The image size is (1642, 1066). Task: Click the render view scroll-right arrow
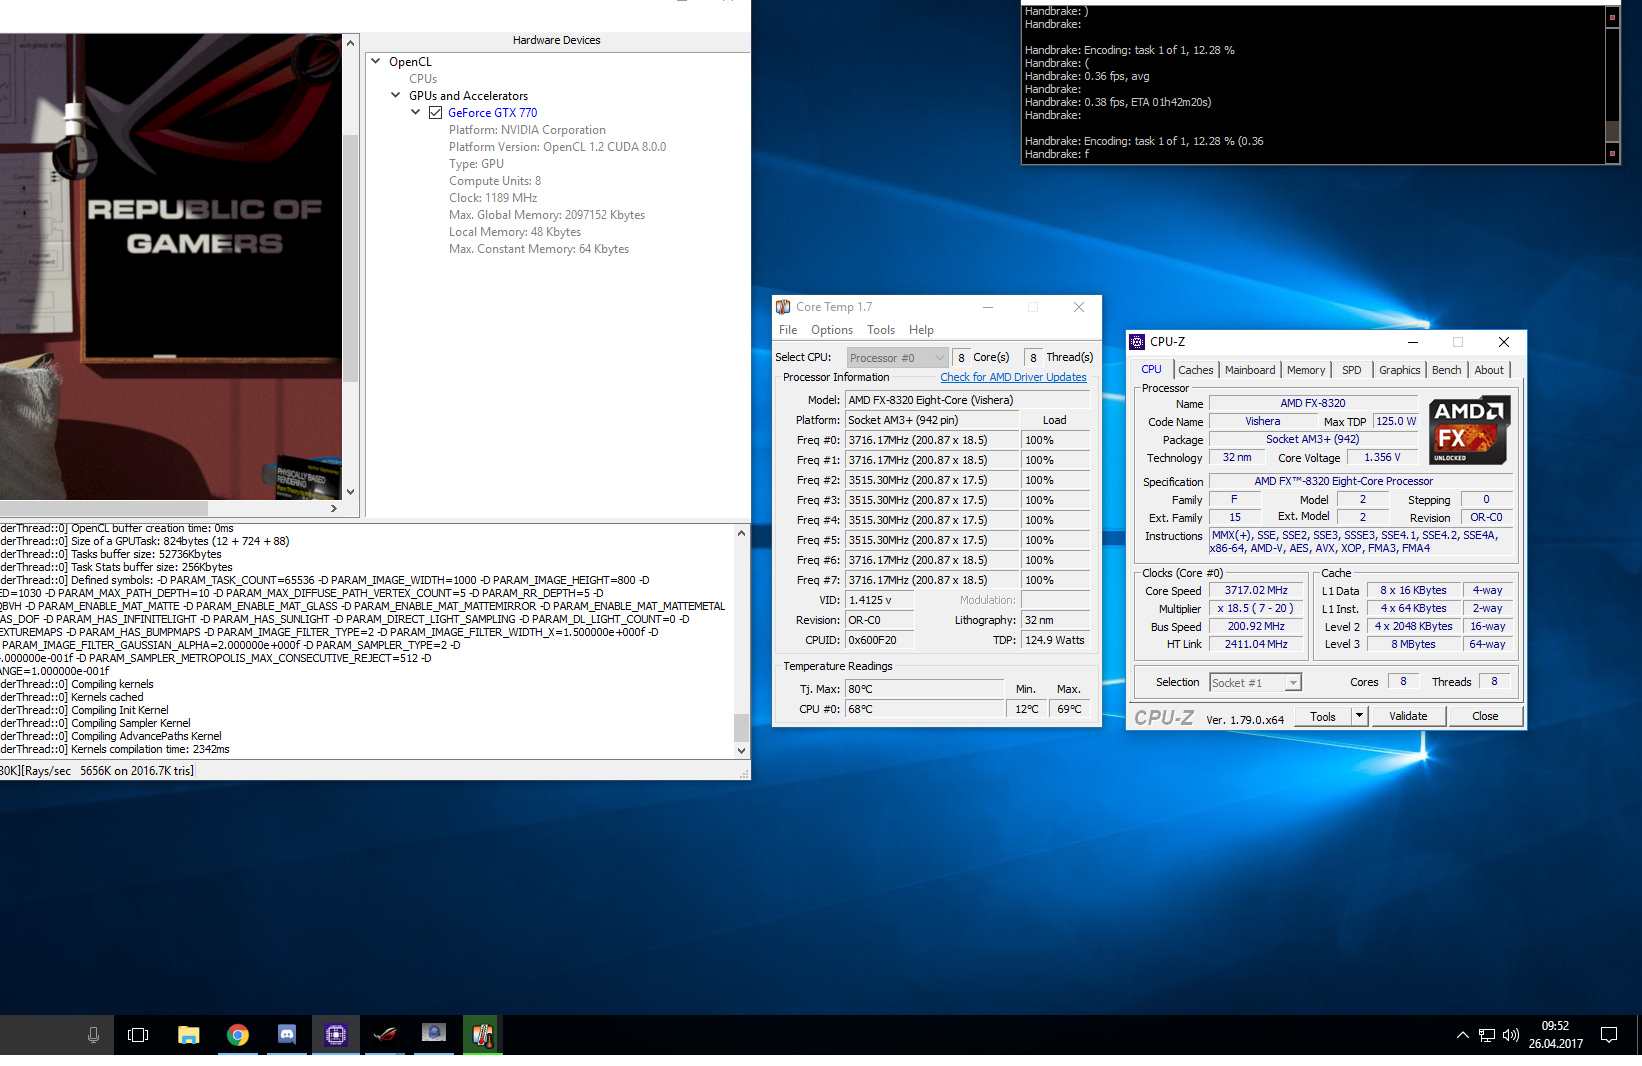334,509
